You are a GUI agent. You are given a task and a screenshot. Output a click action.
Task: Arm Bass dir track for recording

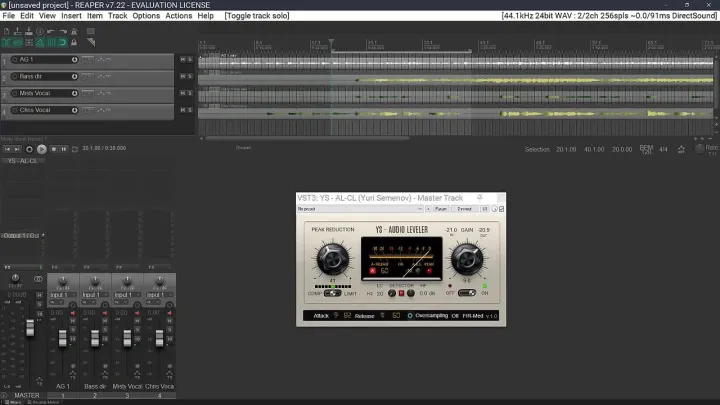[x=14, y=77]
